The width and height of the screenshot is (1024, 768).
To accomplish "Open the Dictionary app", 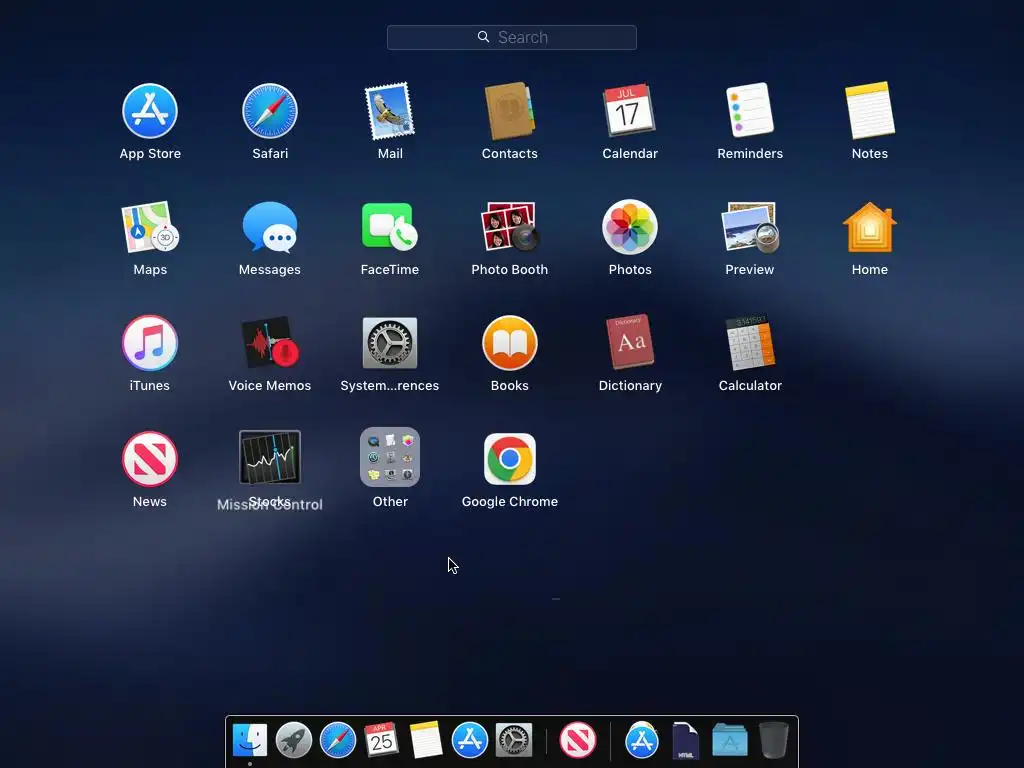I will 630,342.
